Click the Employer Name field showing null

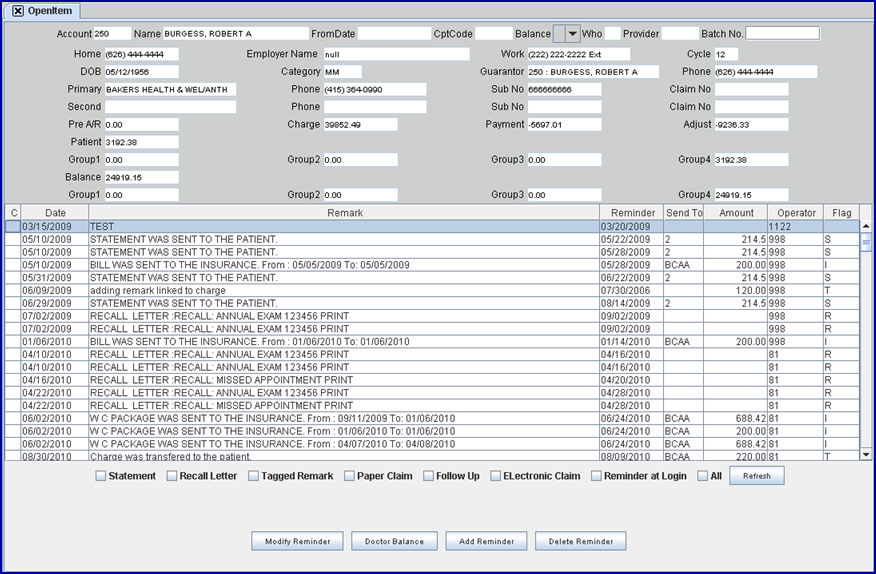coord(397,54)
